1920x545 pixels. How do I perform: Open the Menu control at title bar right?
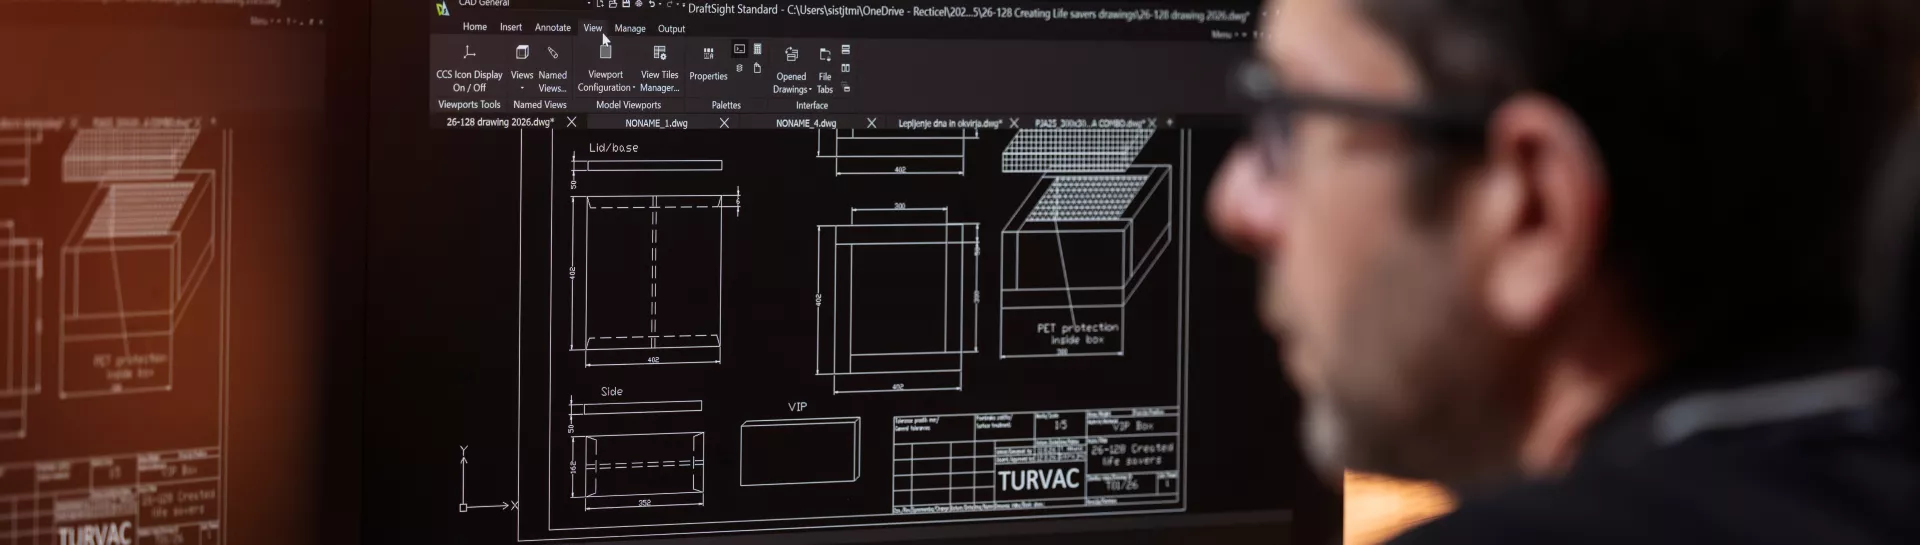point(1226,34)
